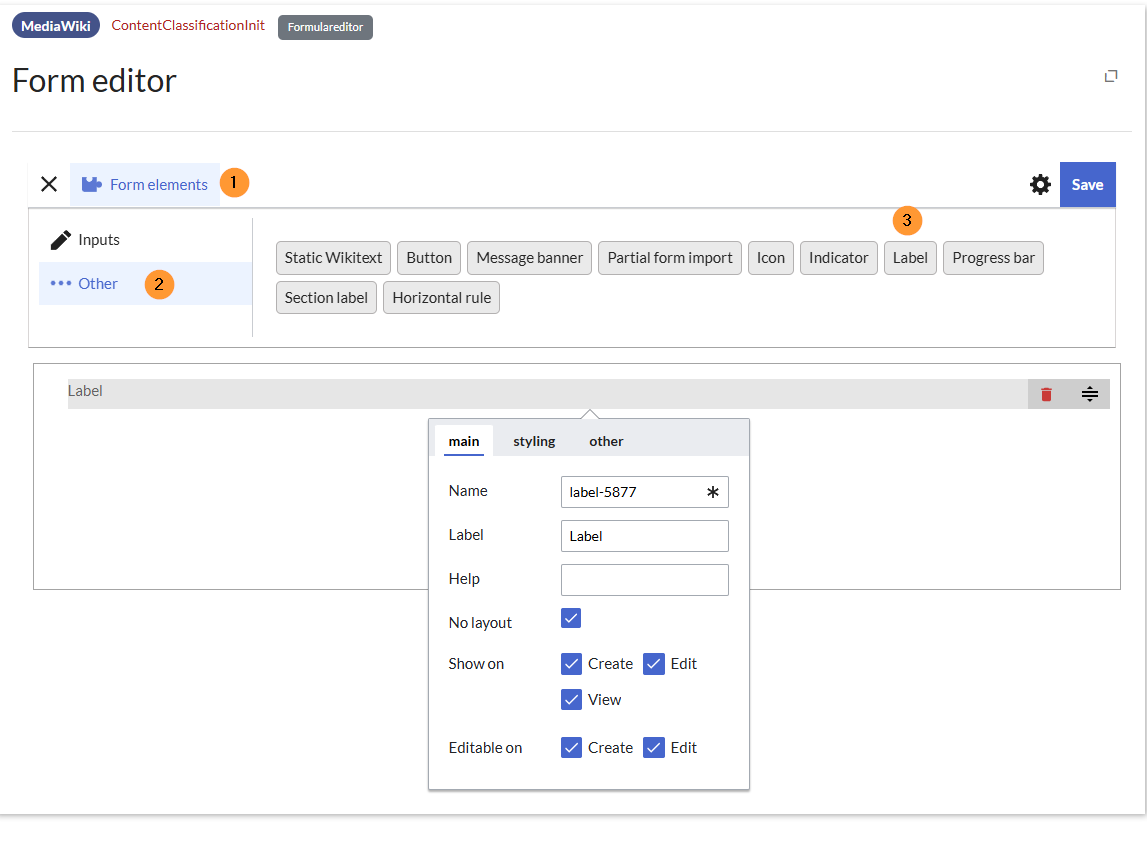Click the X icon to close the toolbar

pos(49,184)
